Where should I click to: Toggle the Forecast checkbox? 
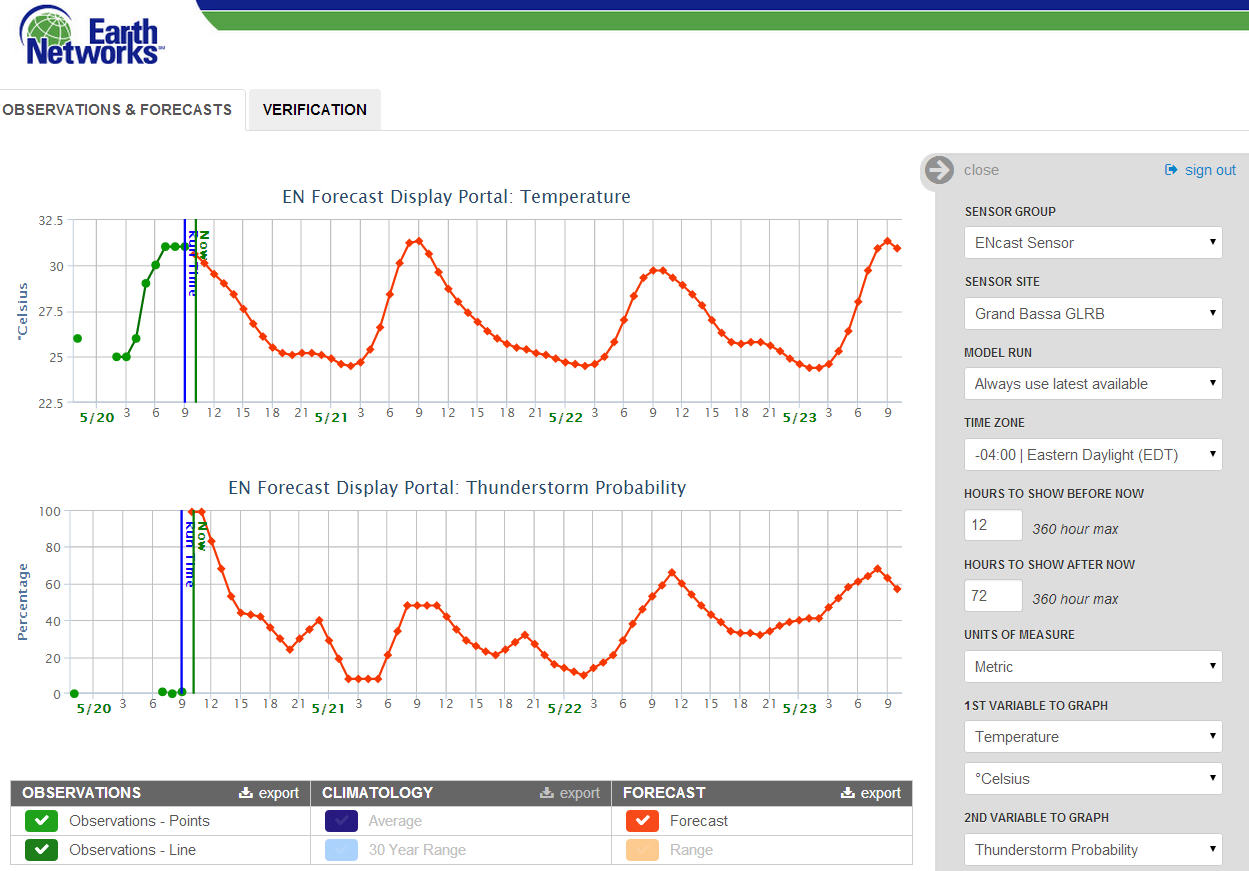tap(642, 821)
